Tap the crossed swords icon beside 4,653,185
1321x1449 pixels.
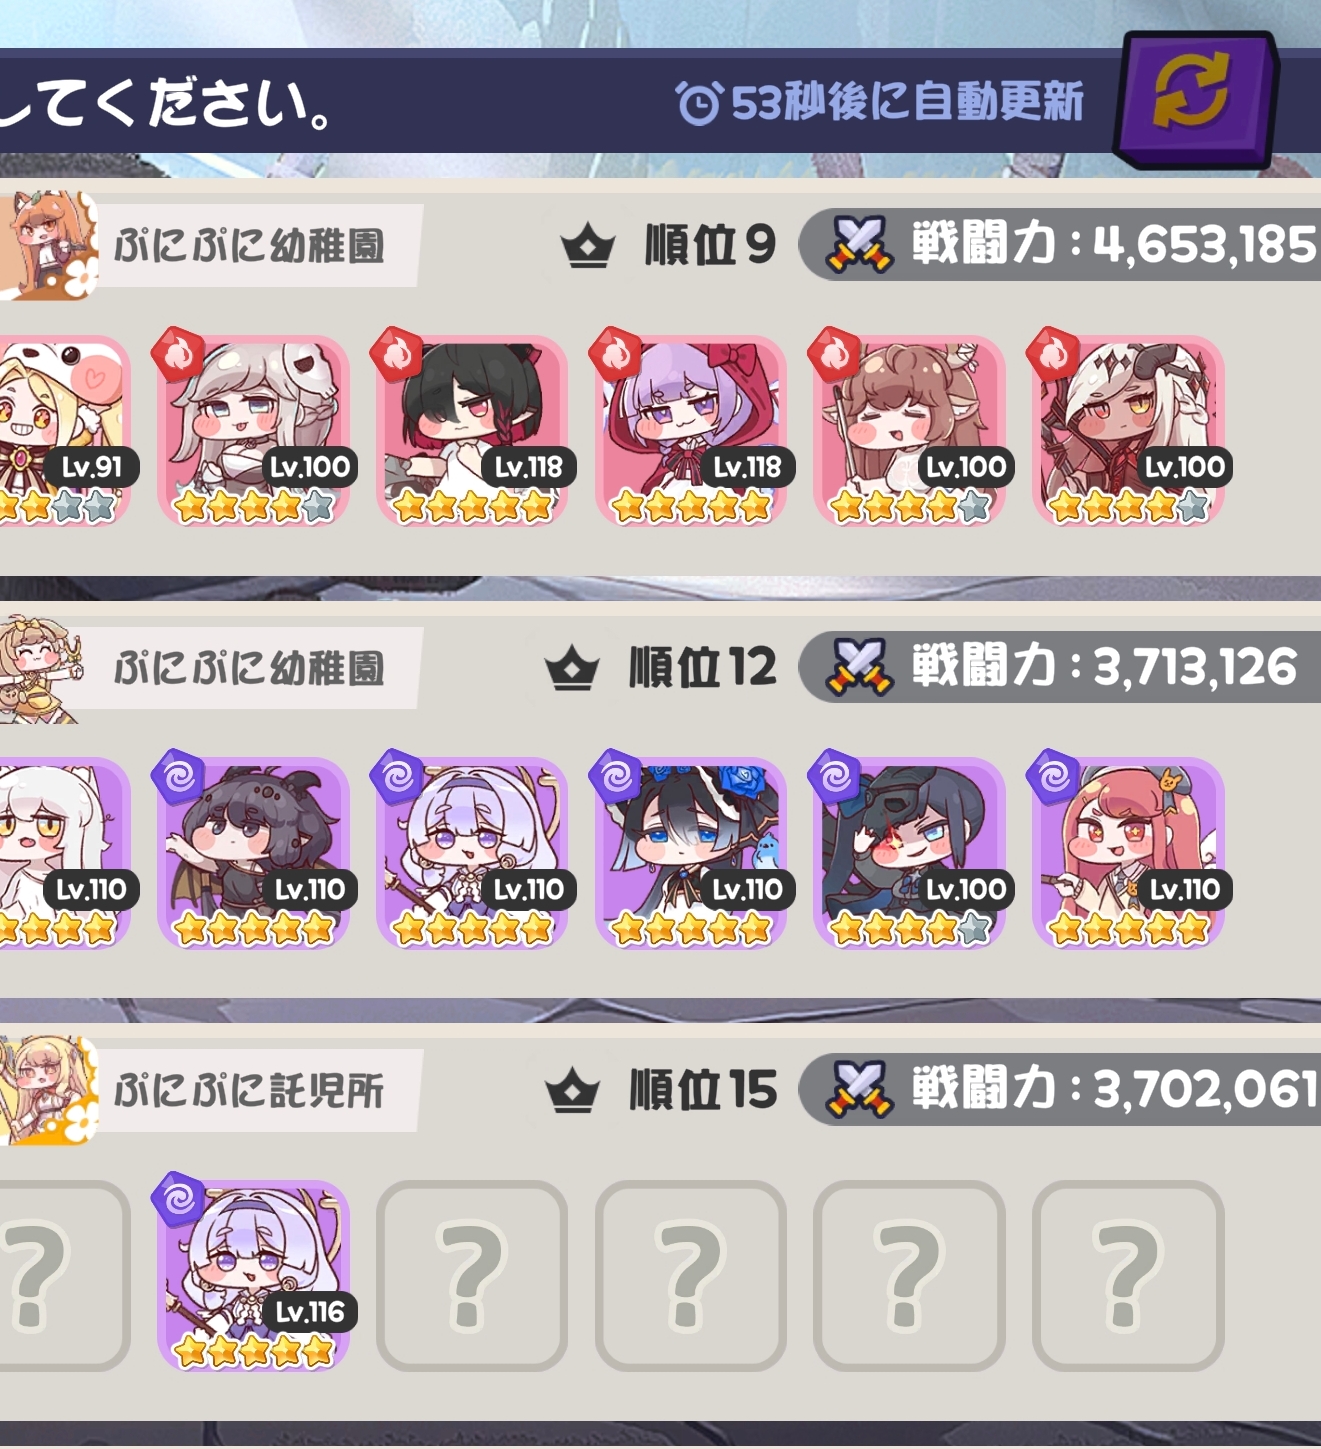point(859,245)
